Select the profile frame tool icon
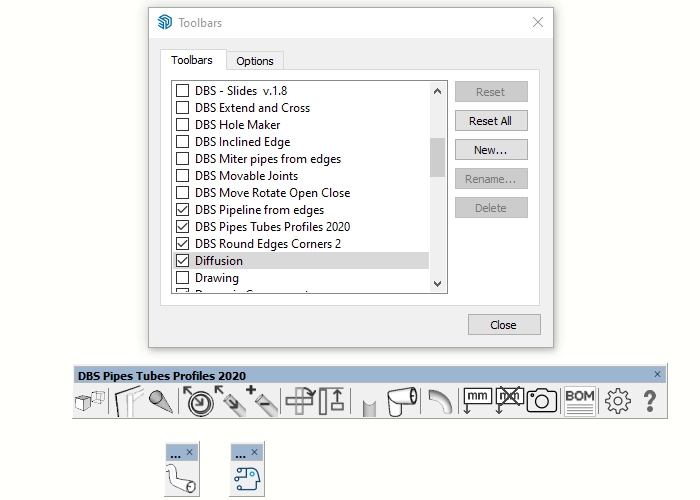This screenshot has width=700, height=500. [x=129, y=401]
